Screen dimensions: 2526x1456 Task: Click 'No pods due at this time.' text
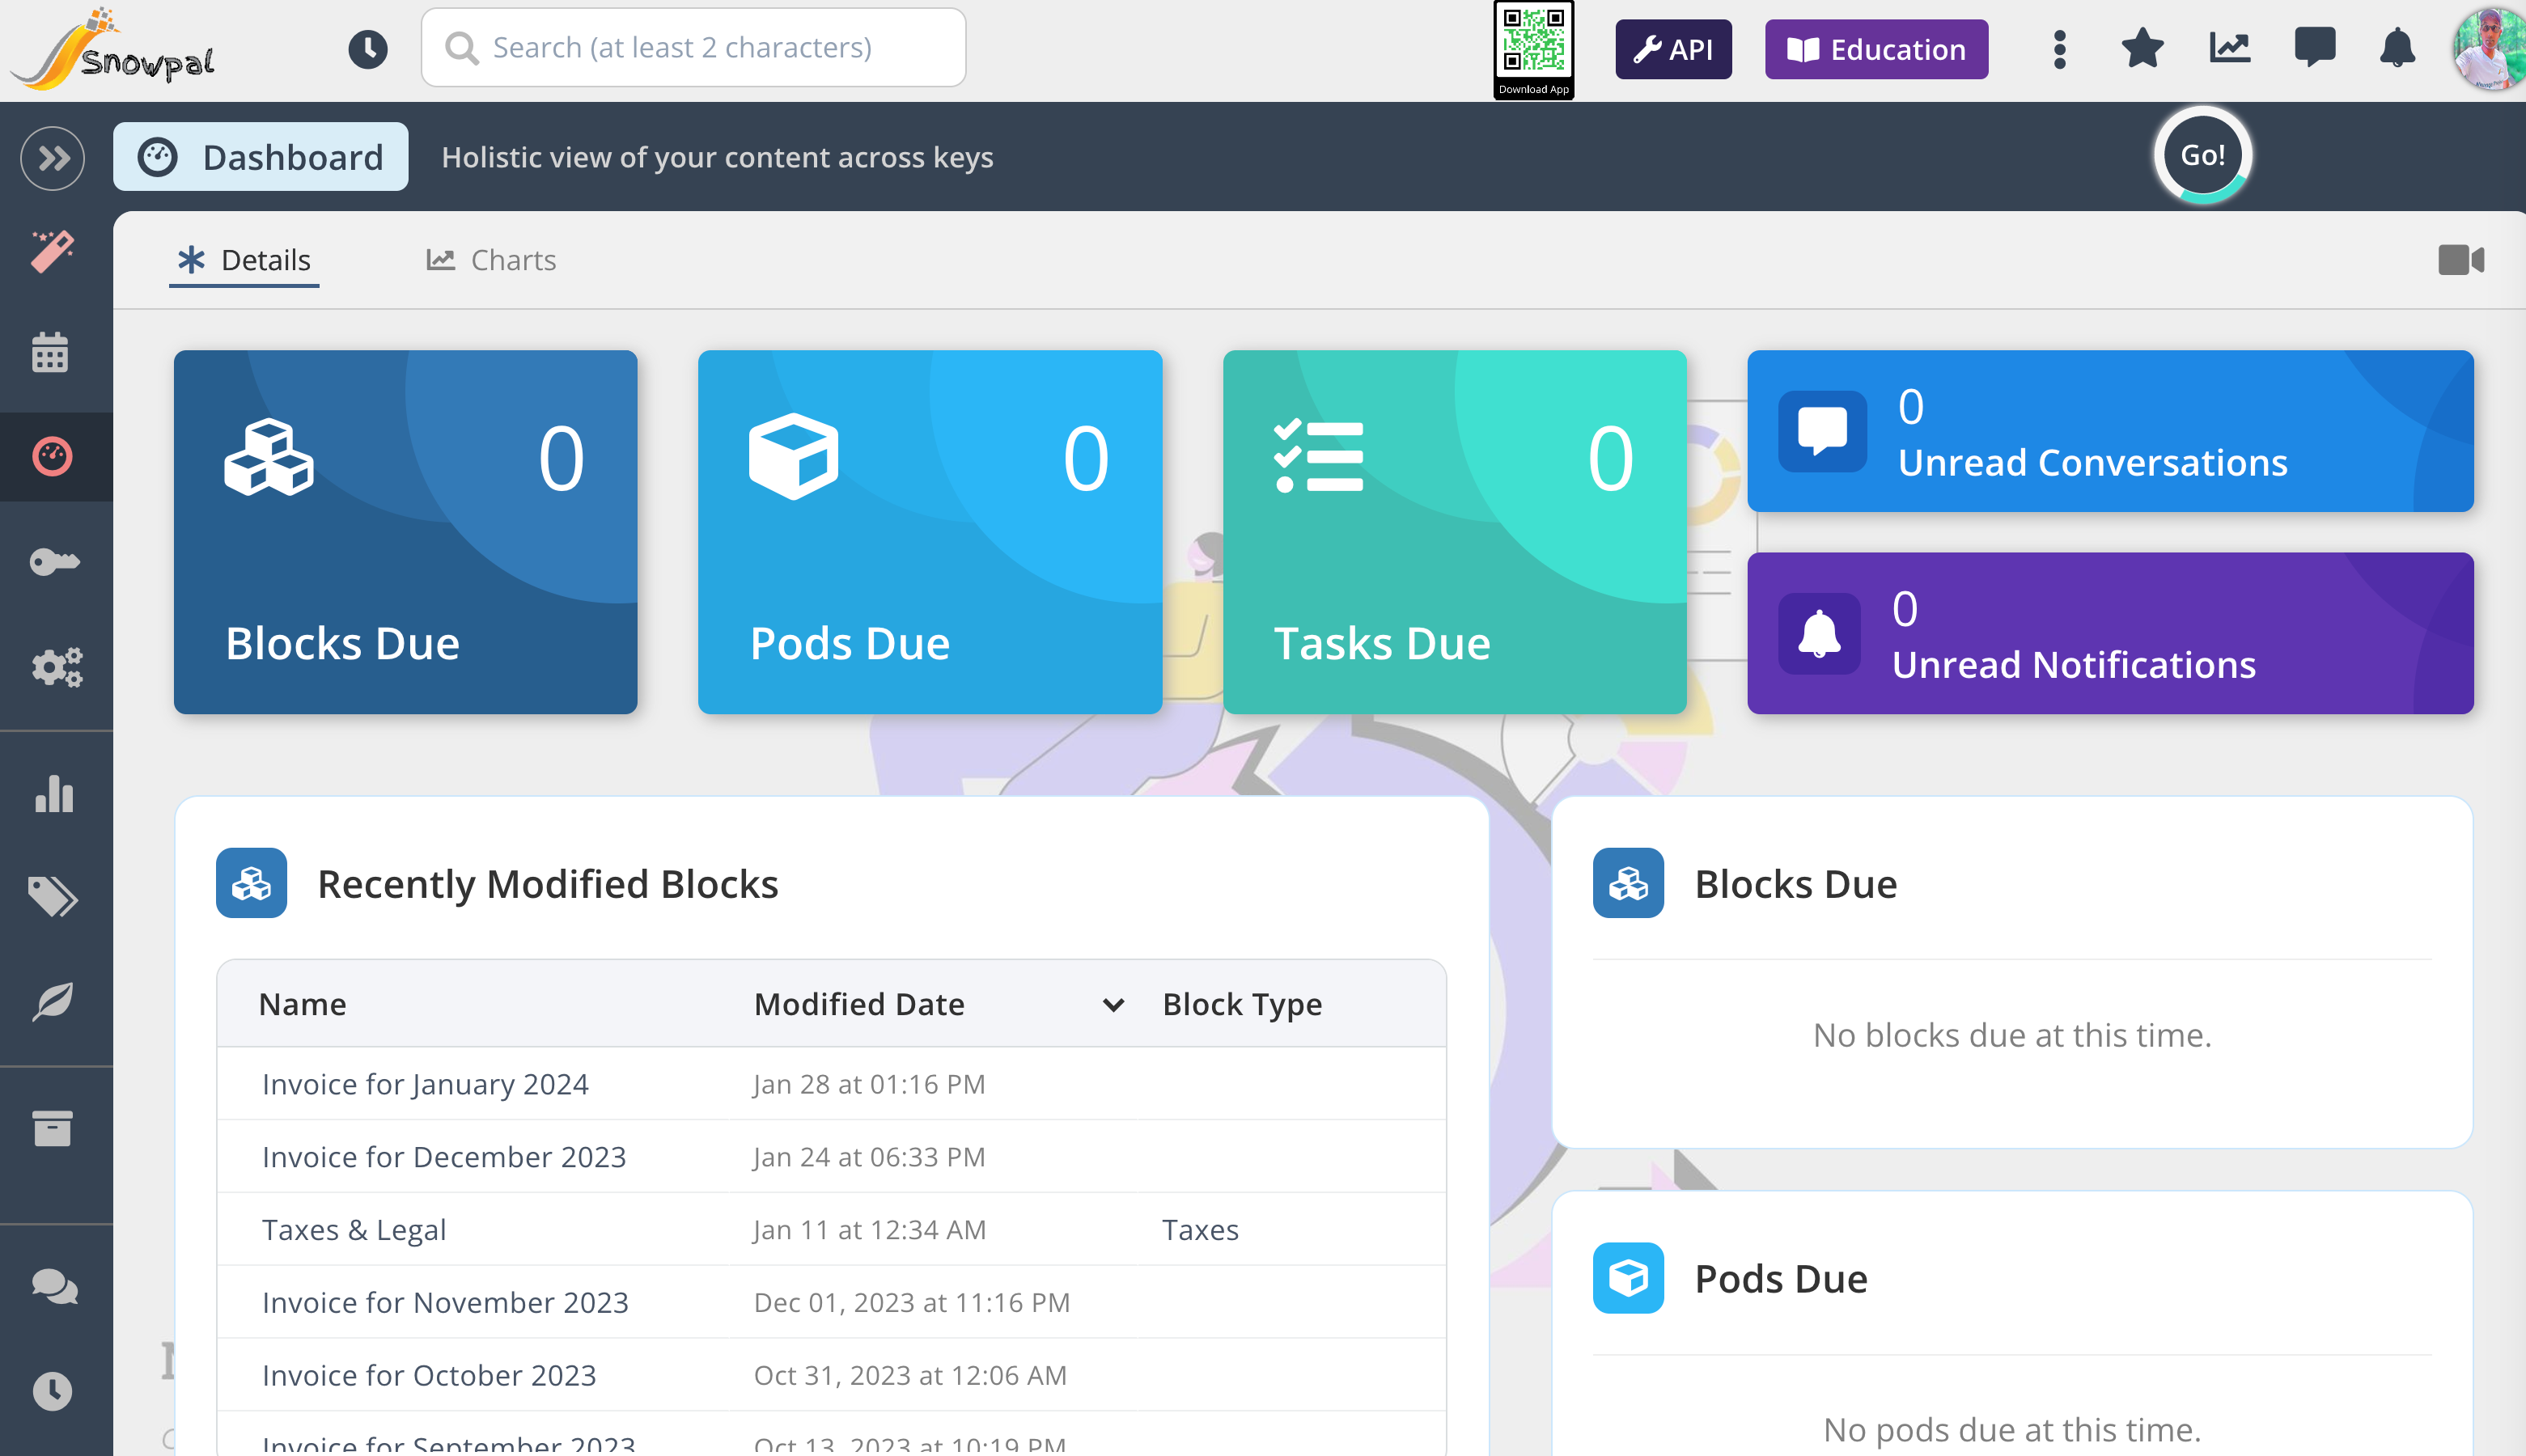[2012, 1430]
